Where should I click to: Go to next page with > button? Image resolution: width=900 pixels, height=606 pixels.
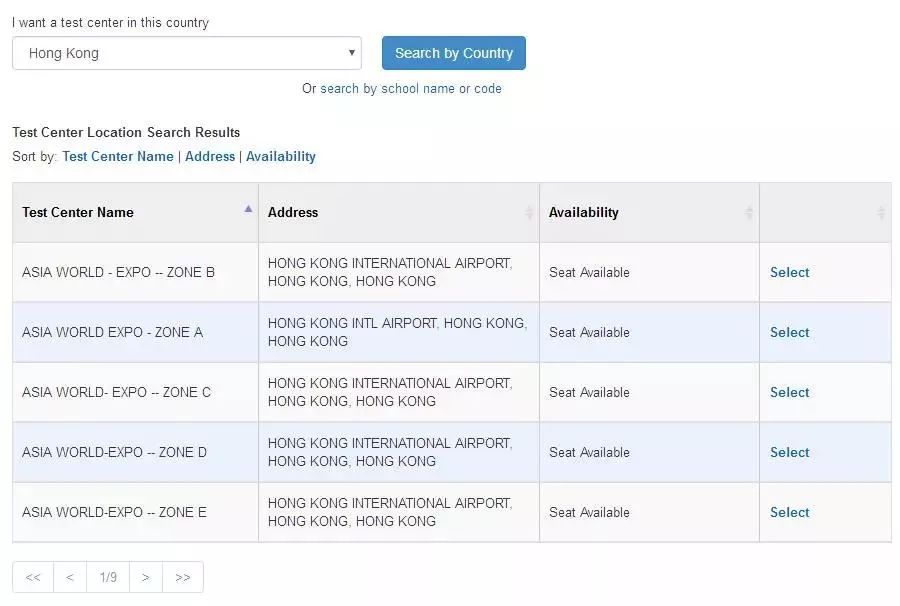146,577
